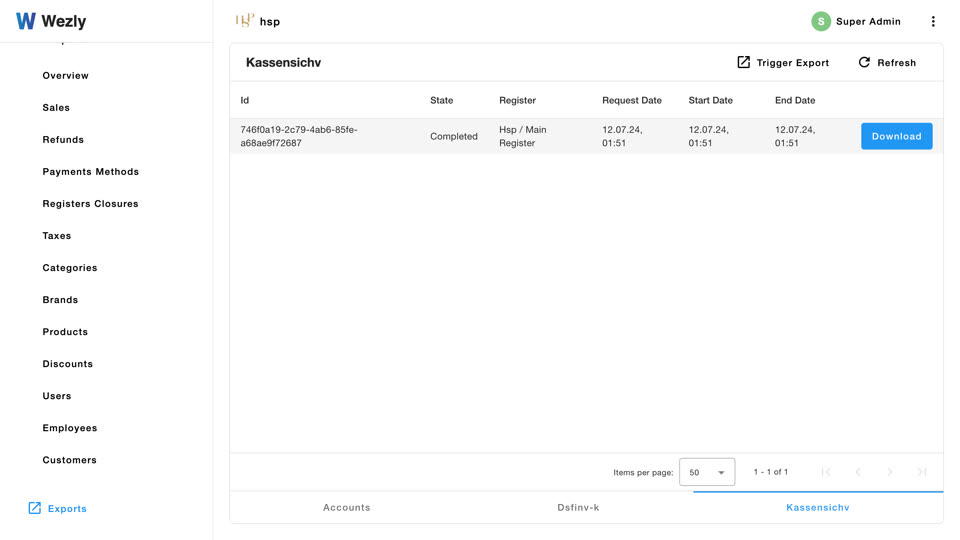The height and width of the screenshot is (540, 960).
Task: Select the Kassensichv tab
Action: point(818,508)
